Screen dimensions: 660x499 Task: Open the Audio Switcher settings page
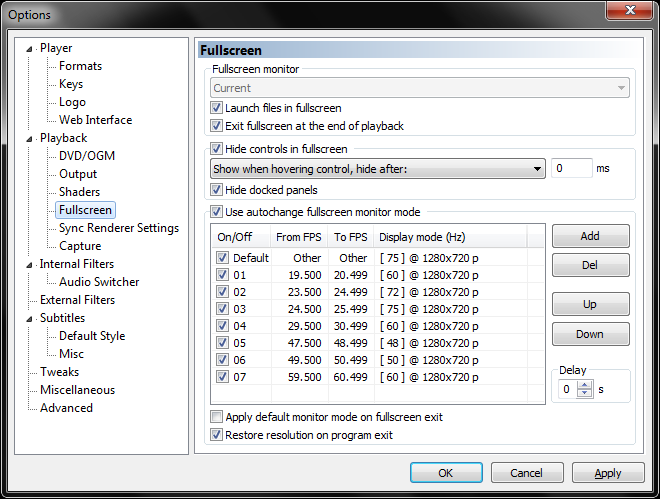click(x=99, y=282)
